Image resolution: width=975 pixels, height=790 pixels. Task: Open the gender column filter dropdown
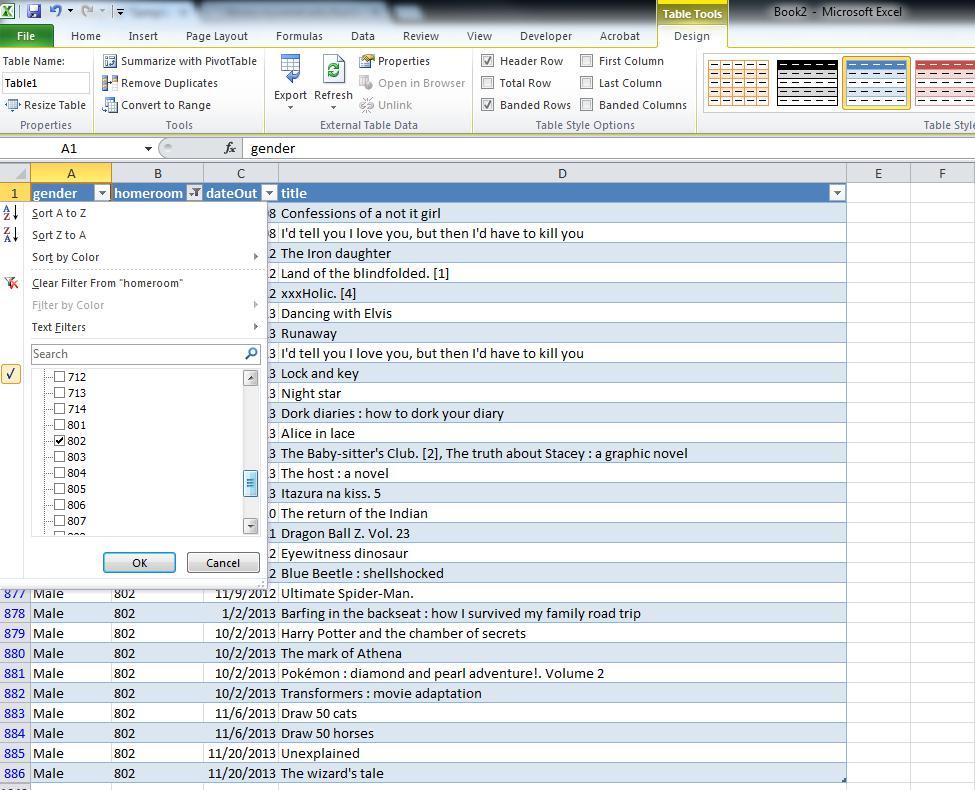pyautogui.click(x=101, y=193)
